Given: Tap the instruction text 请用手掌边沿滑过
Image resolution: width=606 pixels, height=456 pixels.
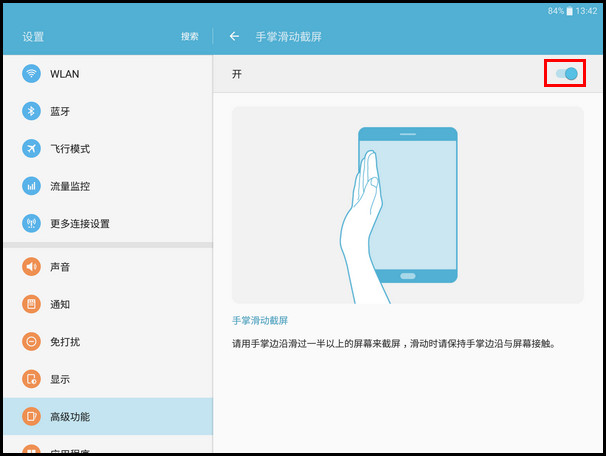Looking at the screenshot, I should coord(394,344).
